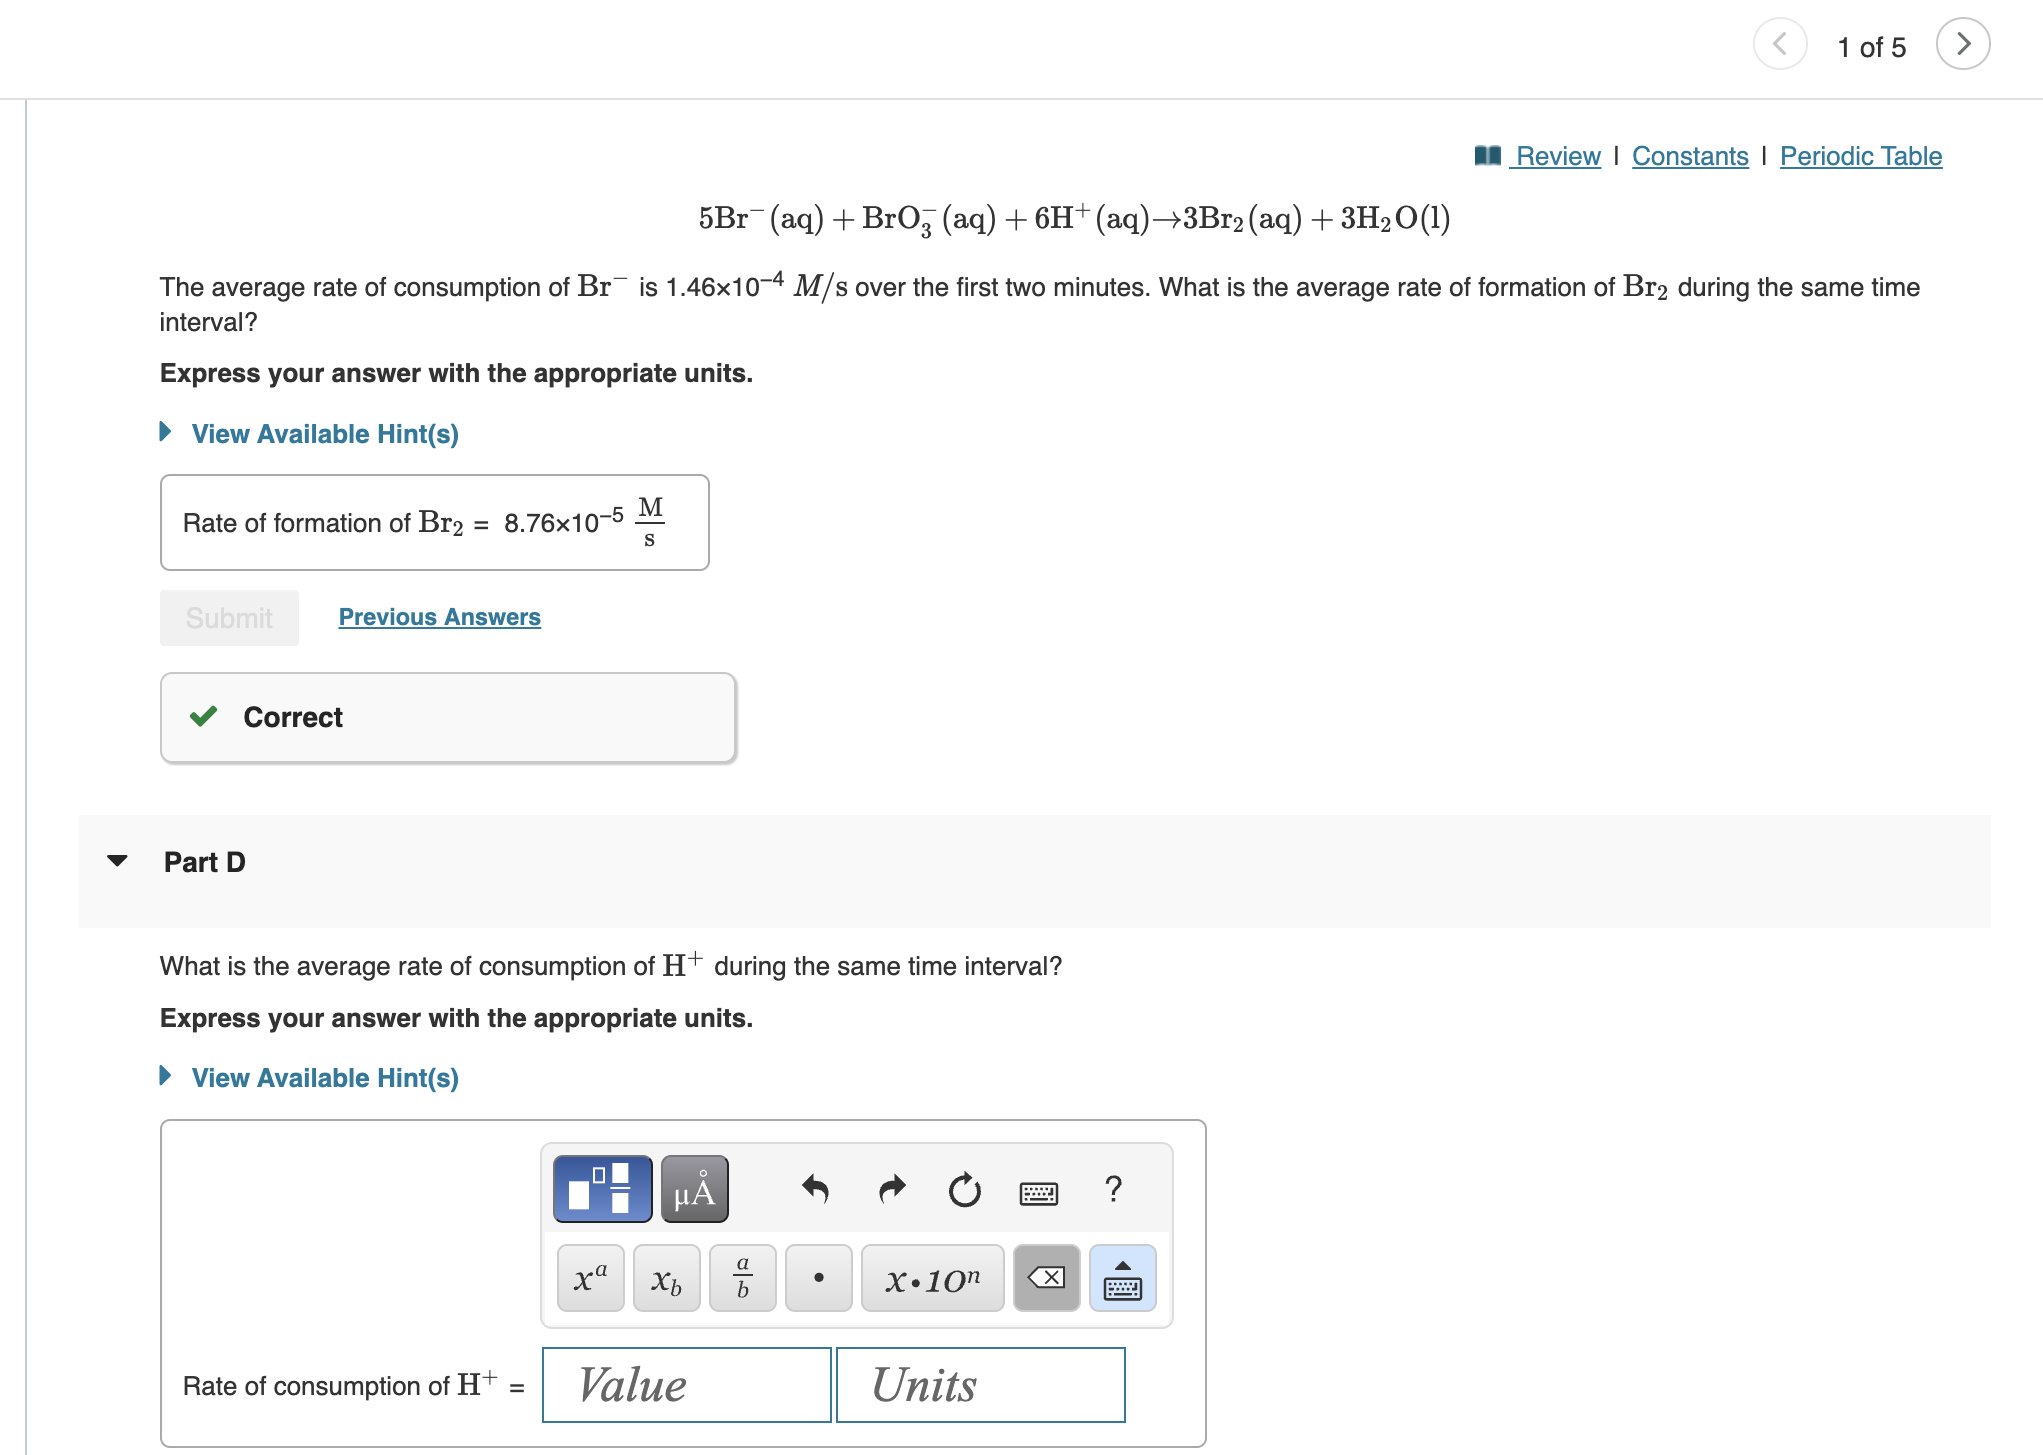Open the Periodic Table link

coord(1861,156)
